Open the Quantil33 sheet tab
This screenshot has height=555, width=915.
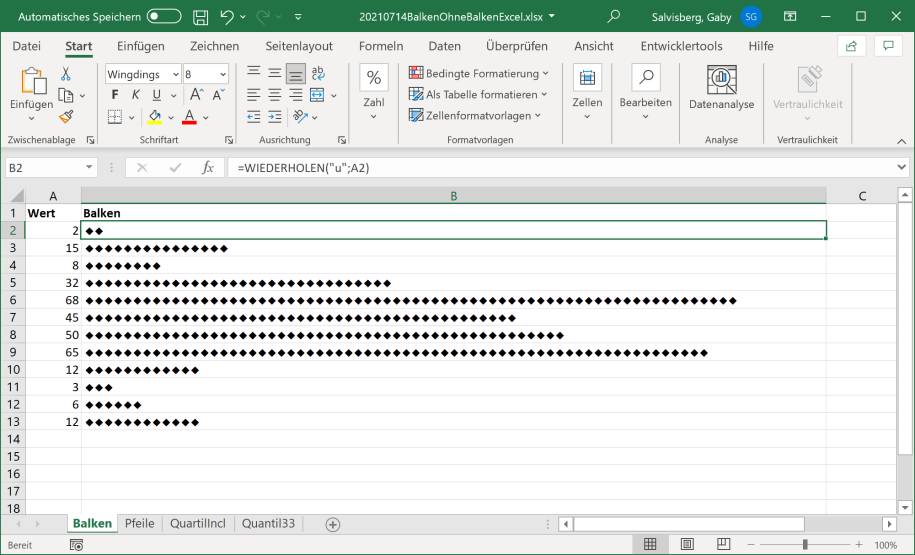tap(268, 523)
